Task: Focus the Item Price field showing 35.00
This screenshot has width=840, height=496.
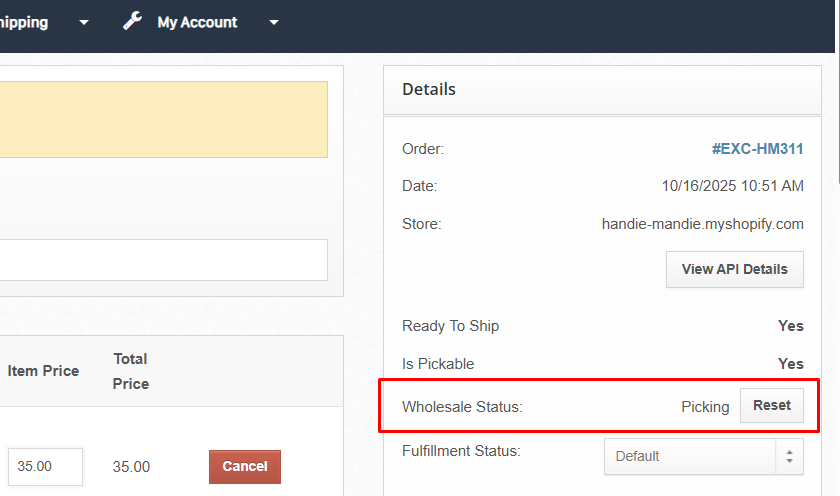Action: click(45, 466)
